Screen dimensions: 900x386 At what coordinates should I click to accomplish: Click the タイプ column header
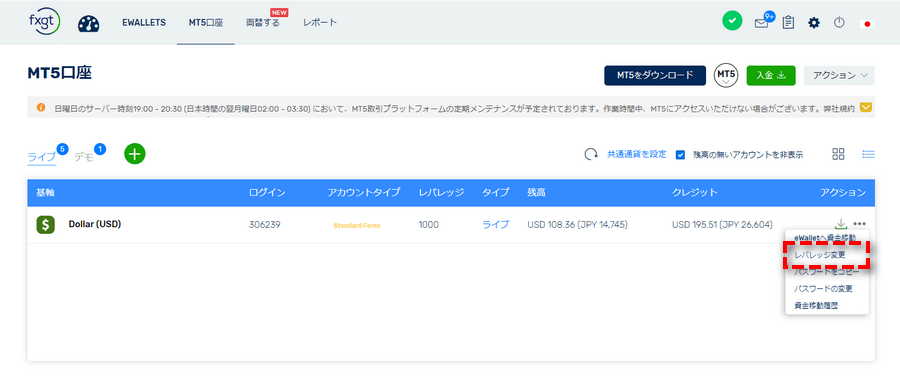coord(495,193)
